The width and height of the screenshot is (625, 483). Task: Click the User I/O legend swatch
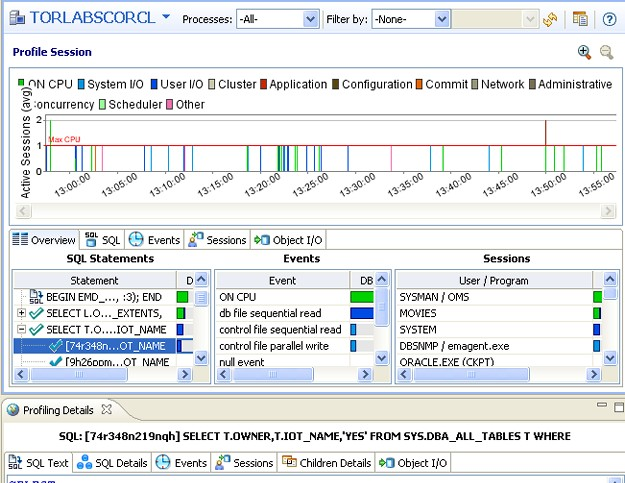pos(154,84)
